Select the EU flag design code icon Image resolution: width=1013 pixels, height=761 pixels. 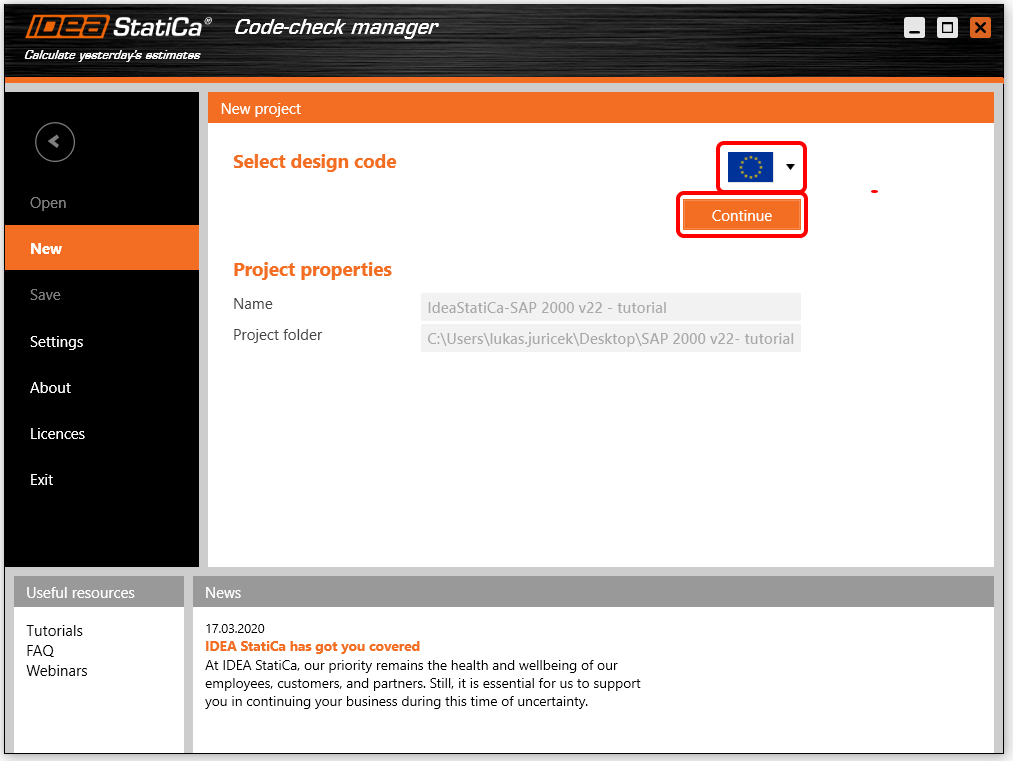tap(750, 167)
